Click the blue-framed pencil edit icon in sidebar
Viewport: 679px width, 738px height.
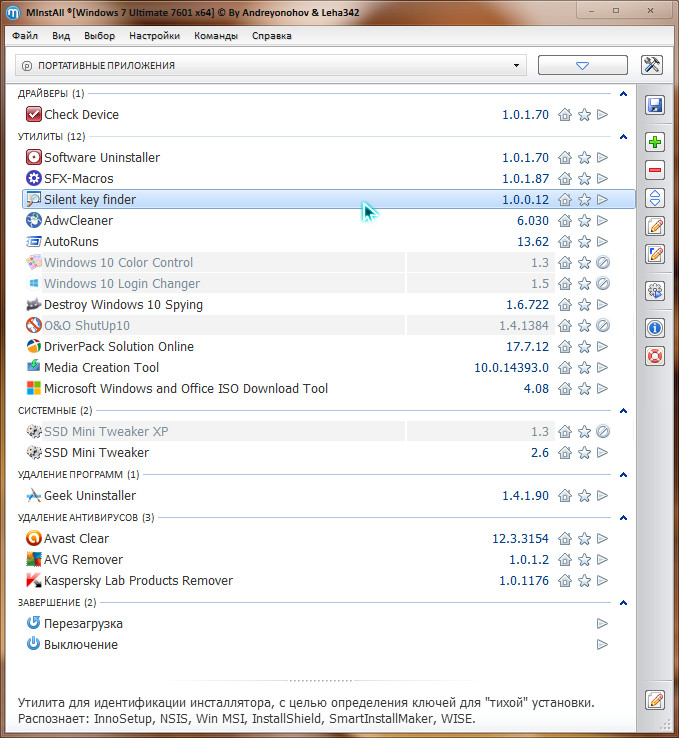coord(655,254)
